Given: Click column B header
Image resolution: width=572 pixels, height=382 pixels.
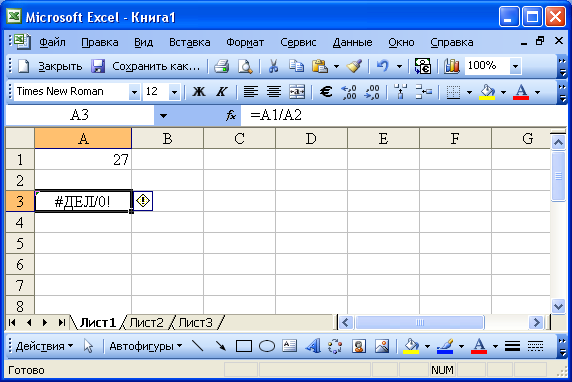Looking at the screenshot, I should (x=167, y=138).
